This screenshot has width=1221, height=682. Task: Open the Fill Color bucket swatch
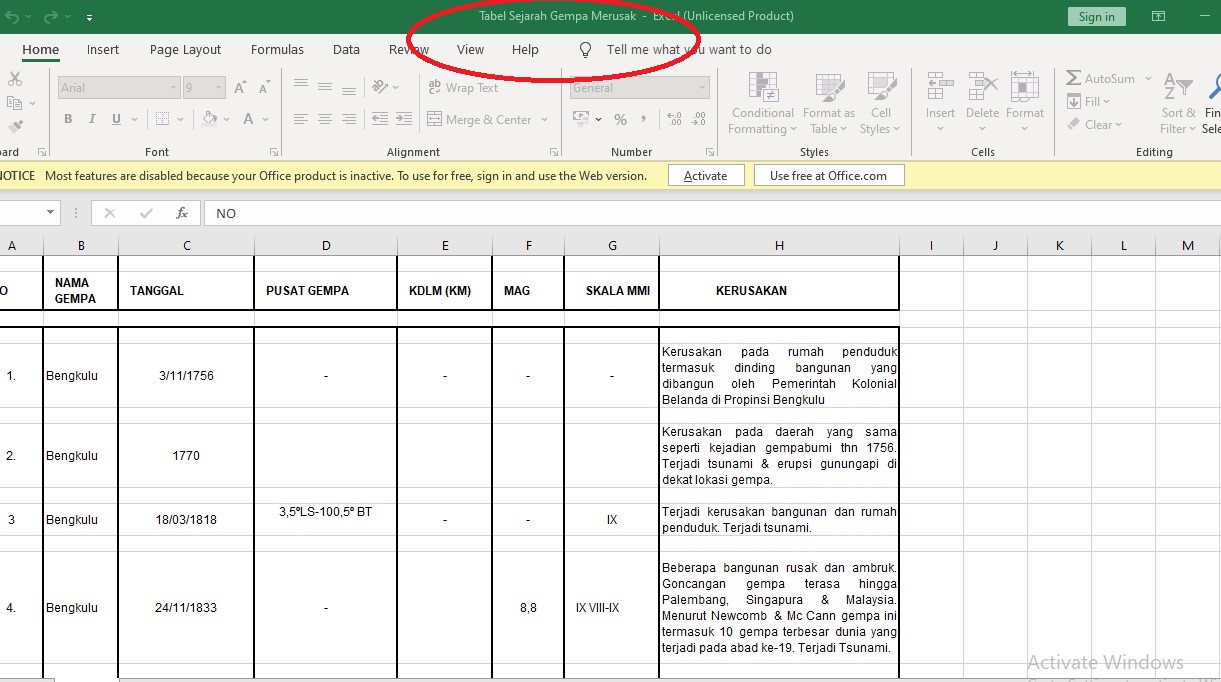coord(210,119)
